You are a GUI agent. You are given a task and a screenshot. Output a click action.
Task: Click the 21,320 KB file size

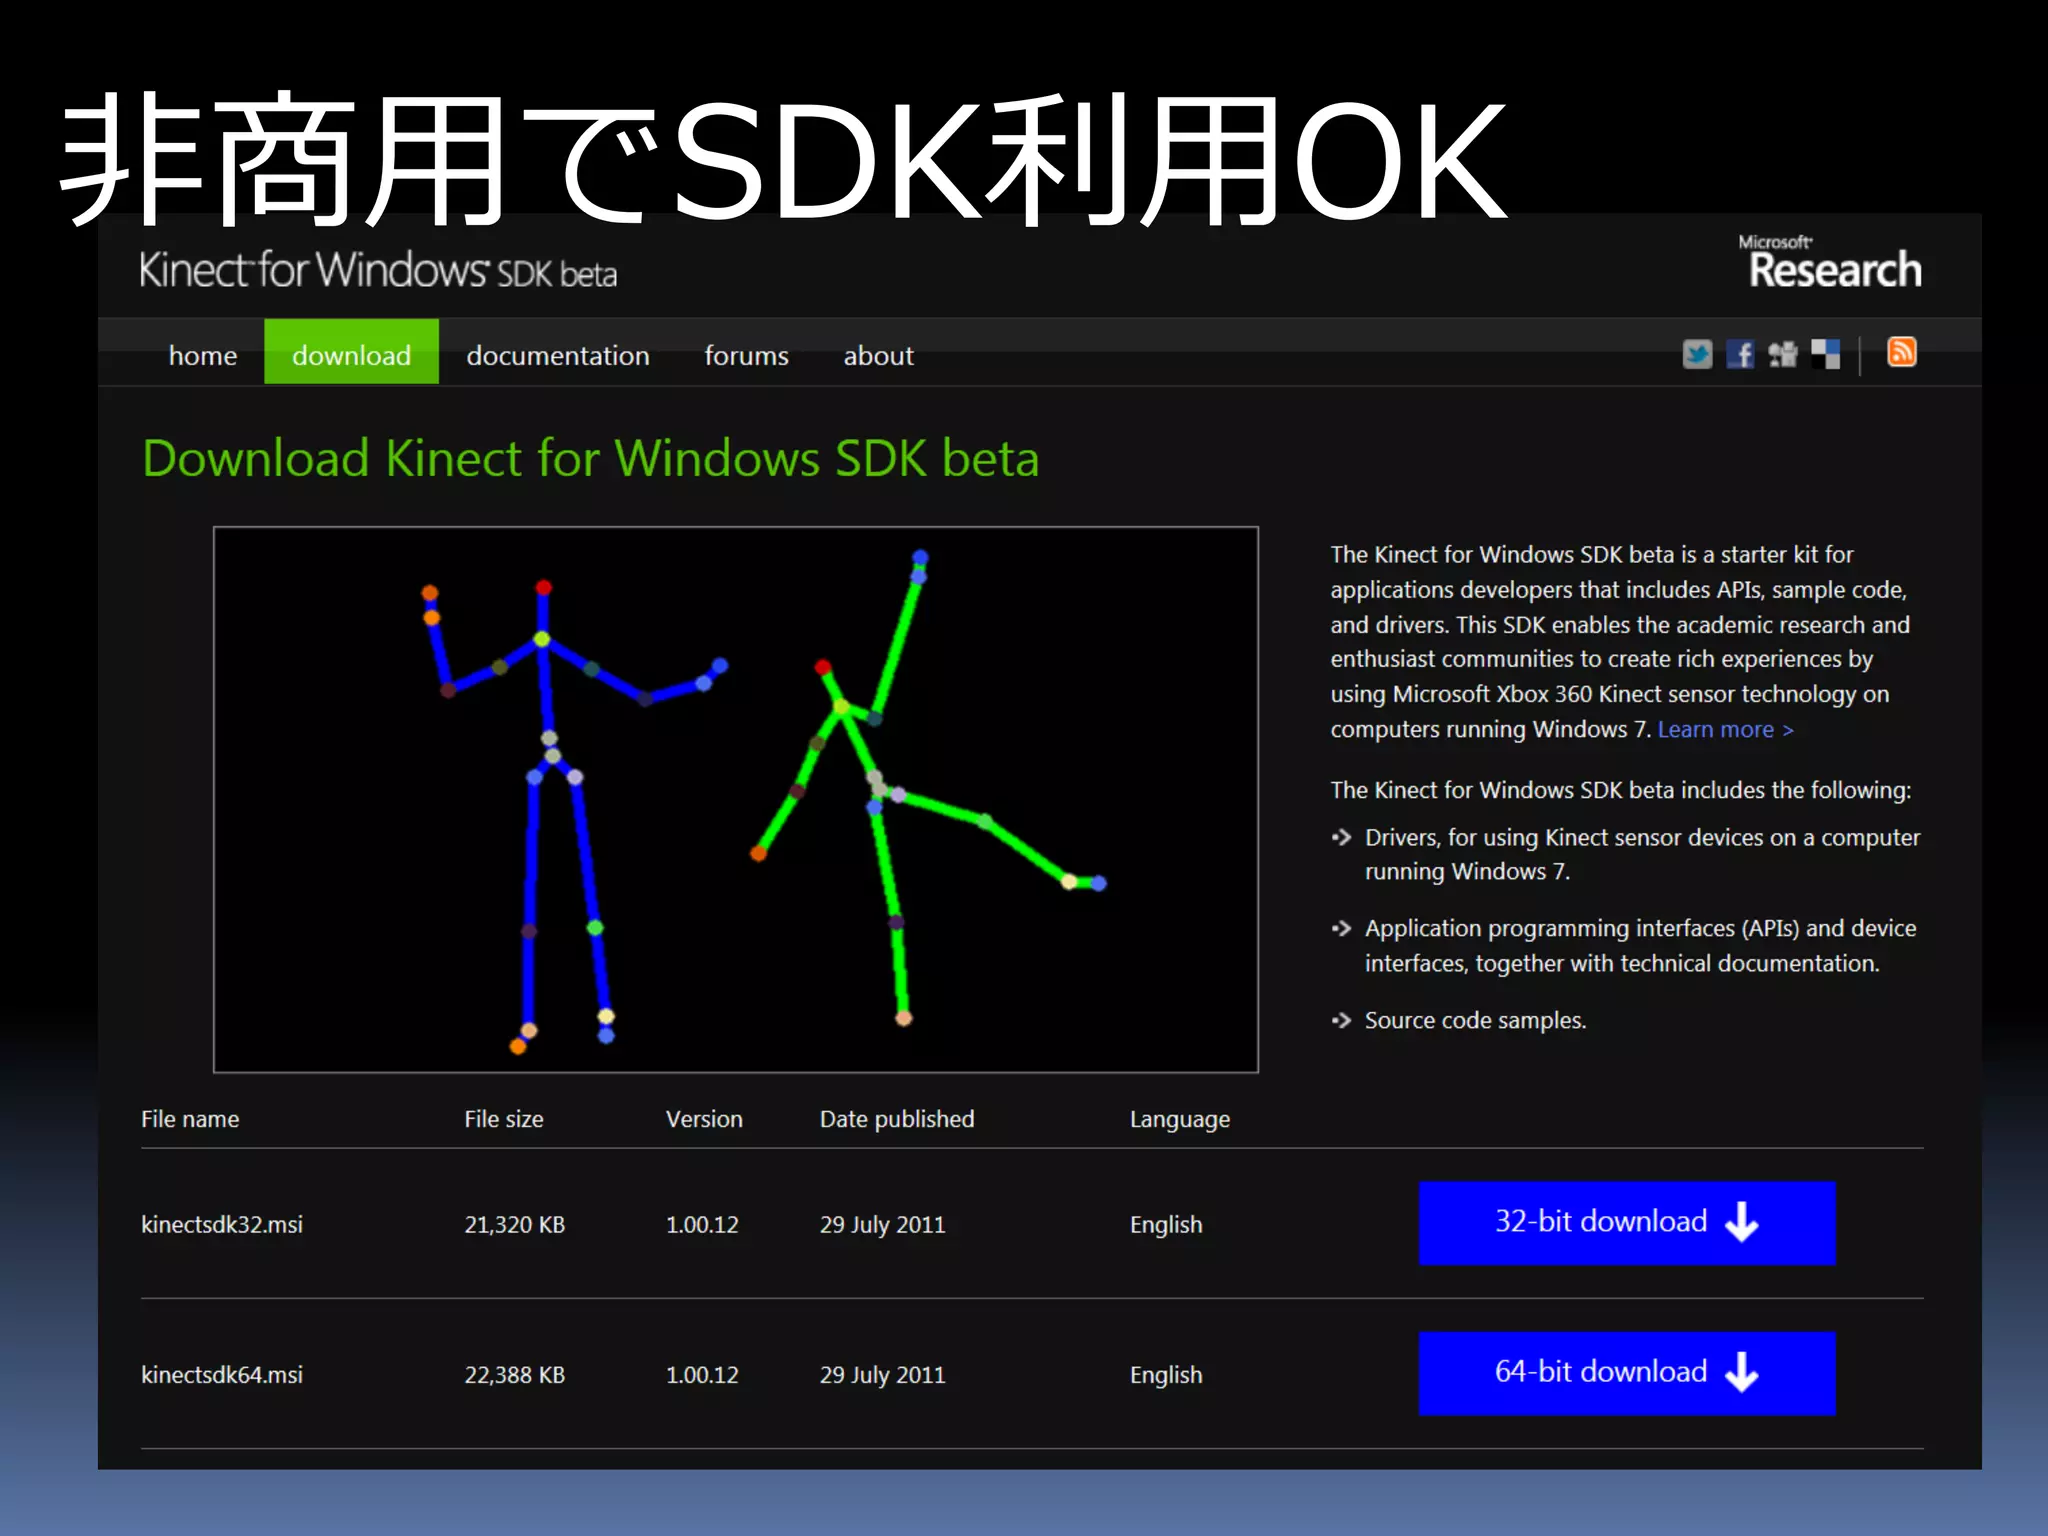coord(515,1225)
